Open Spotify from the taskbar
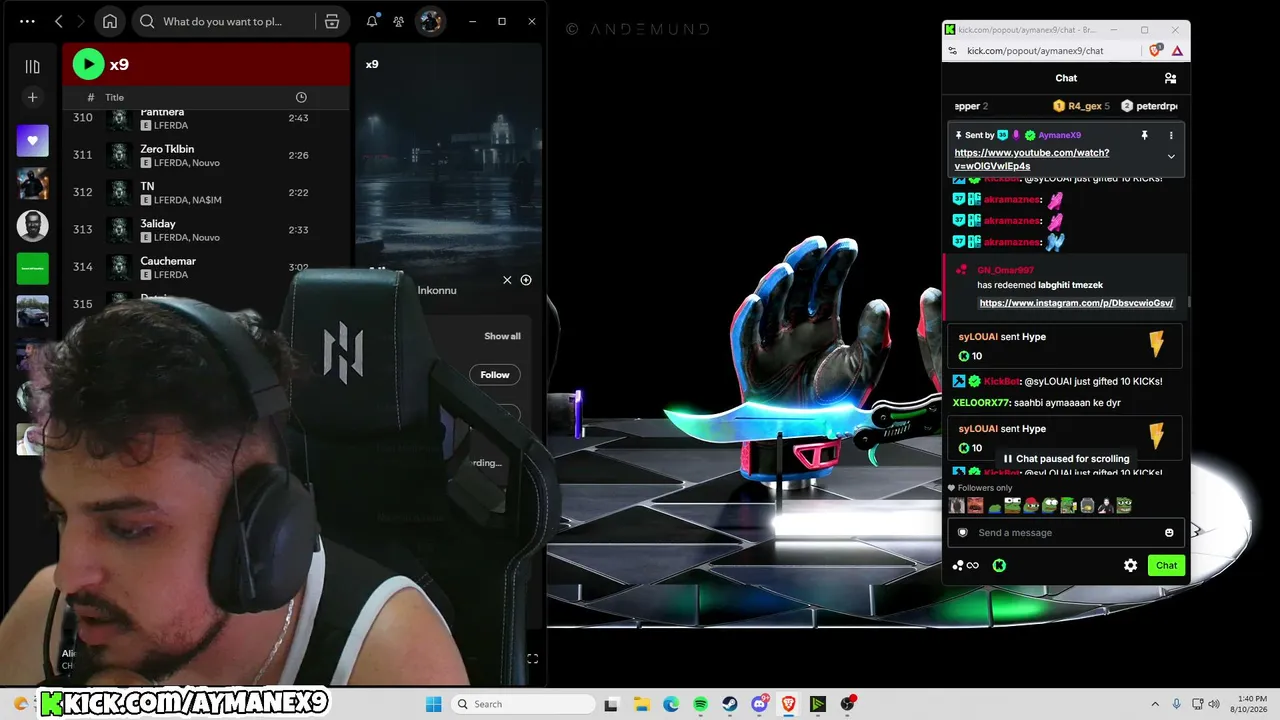1280x720 pixels. coord(700,704)
